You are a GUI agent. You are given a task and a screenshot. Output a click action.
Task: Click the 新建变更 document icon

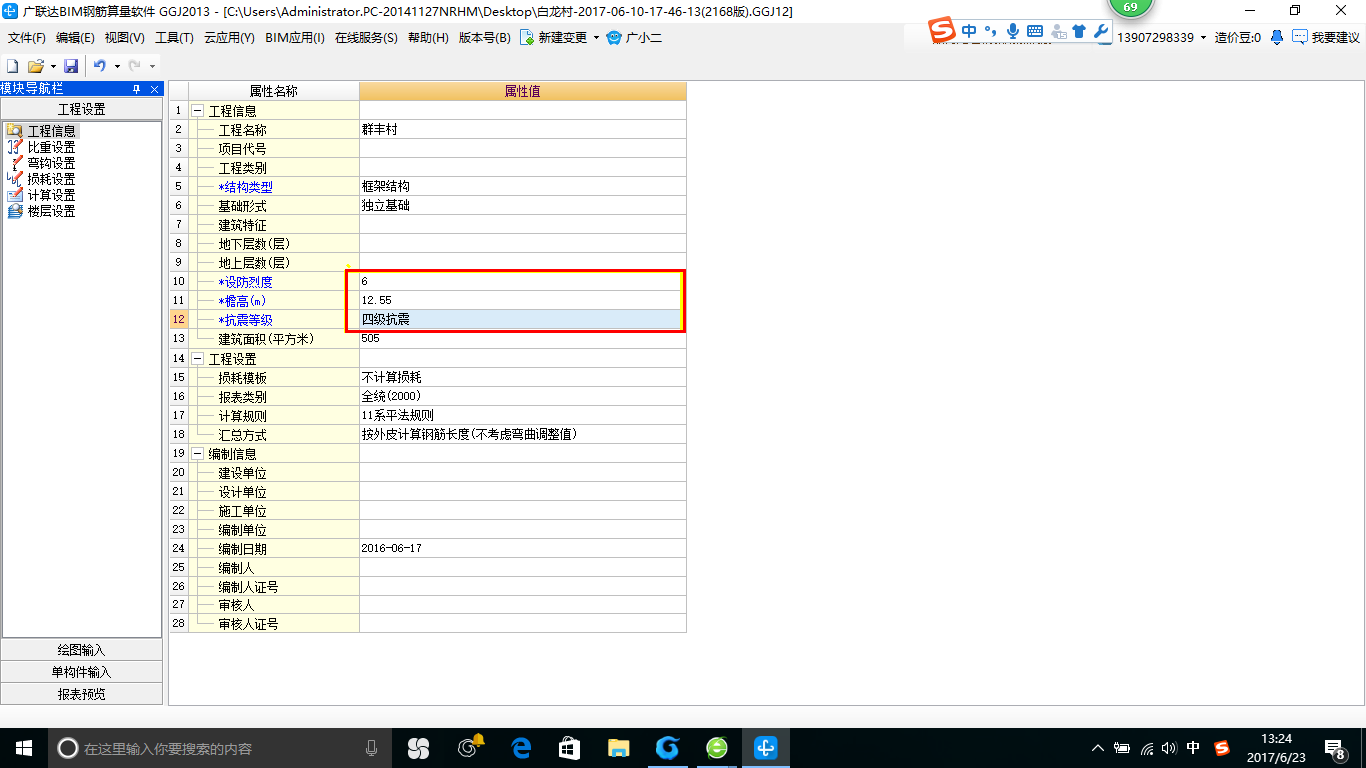coord(526,37)
